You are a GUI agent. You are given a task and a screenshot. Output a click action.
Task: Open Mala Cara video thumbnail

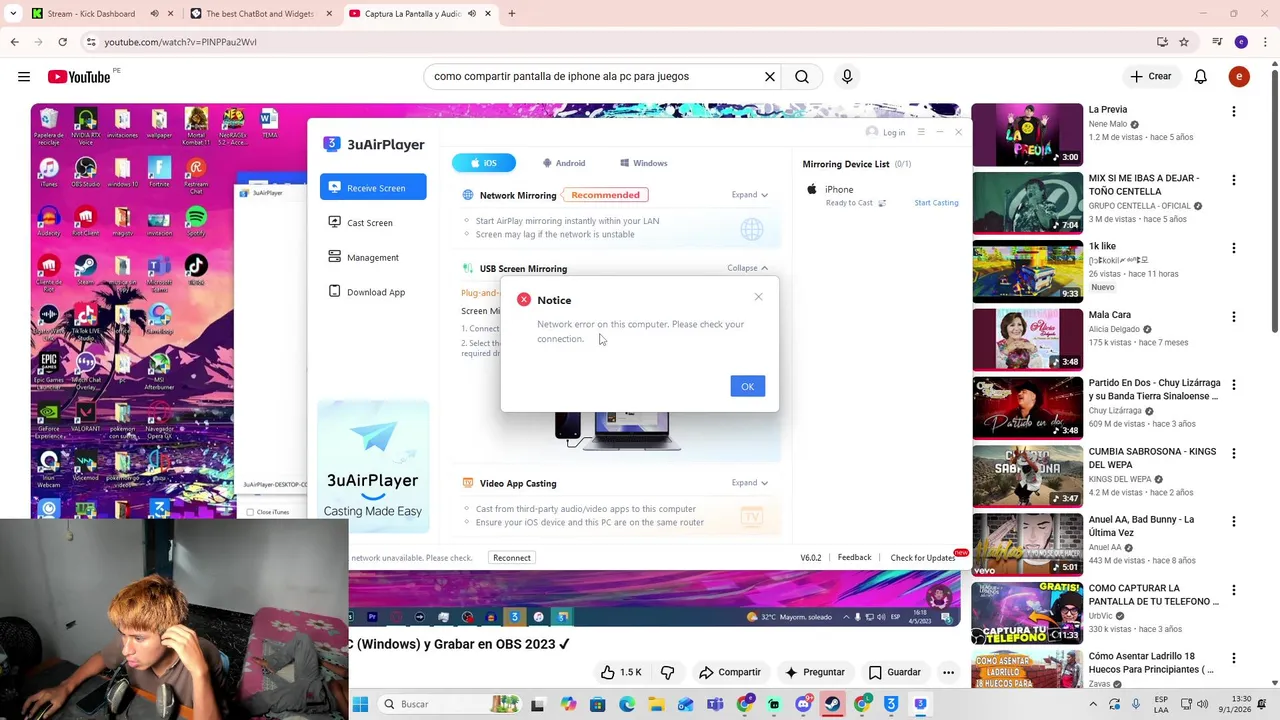[1027, 339]
